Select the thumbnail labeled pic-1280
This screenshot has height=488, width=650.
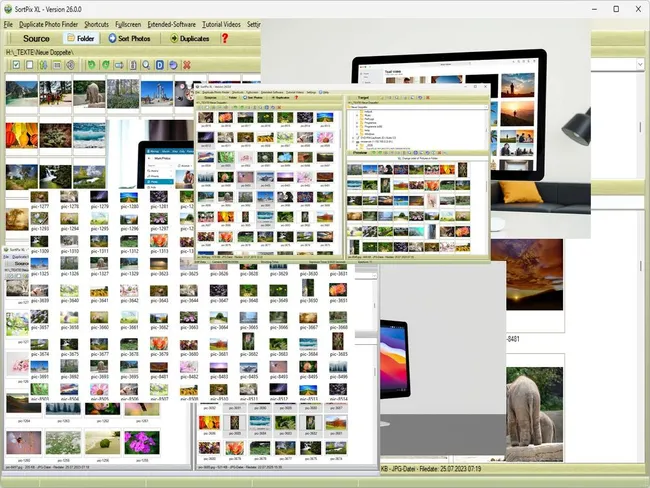pos(129,199)
